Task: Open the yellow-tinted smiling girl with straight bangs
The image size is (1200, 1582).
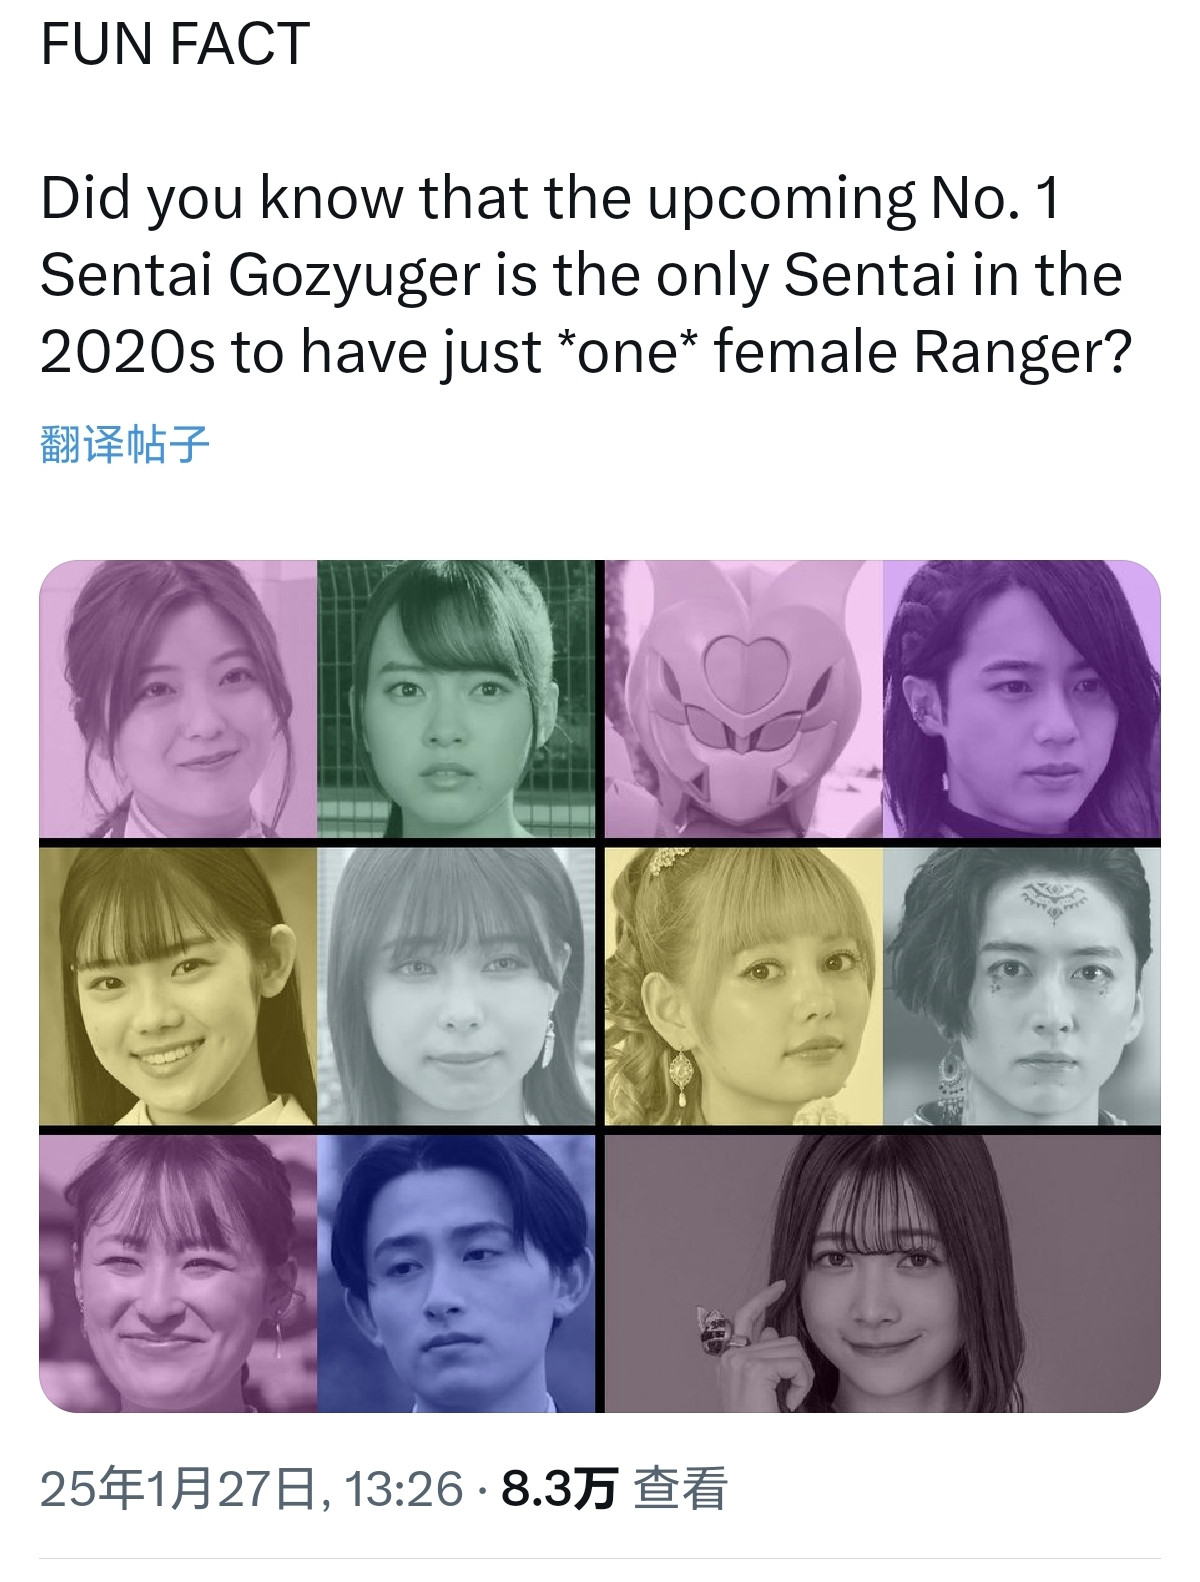Action: 178,985
